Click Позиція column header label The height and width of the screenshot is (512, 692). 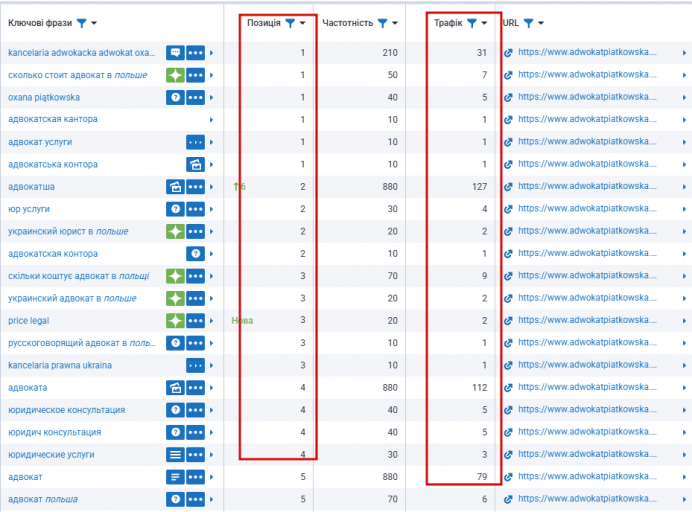pyautogui.click(x=263, y=23)
